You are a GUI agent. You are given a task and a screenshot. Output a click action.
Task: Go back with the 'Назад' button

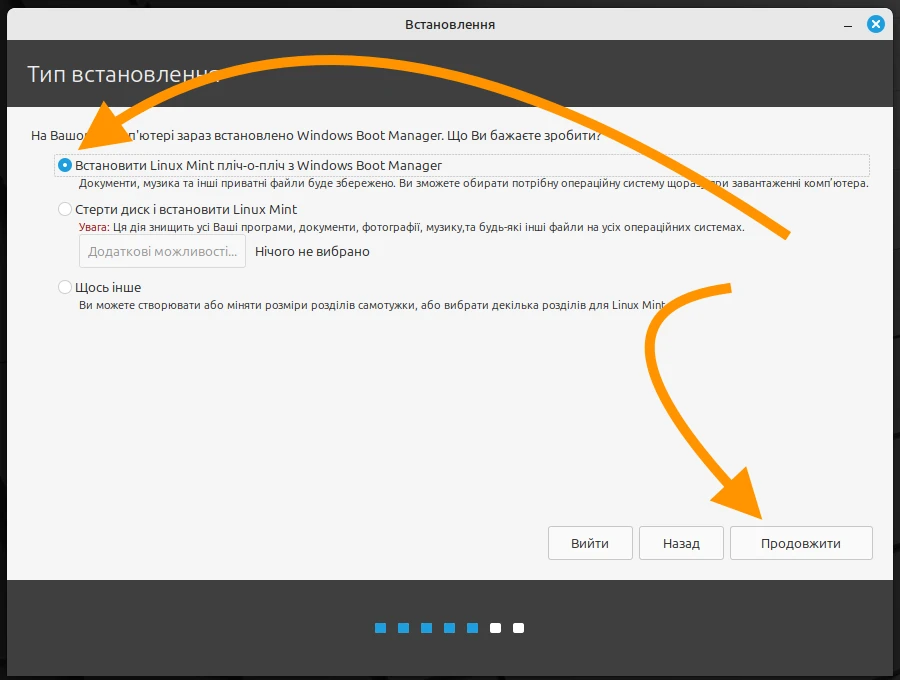coord(681,543)
